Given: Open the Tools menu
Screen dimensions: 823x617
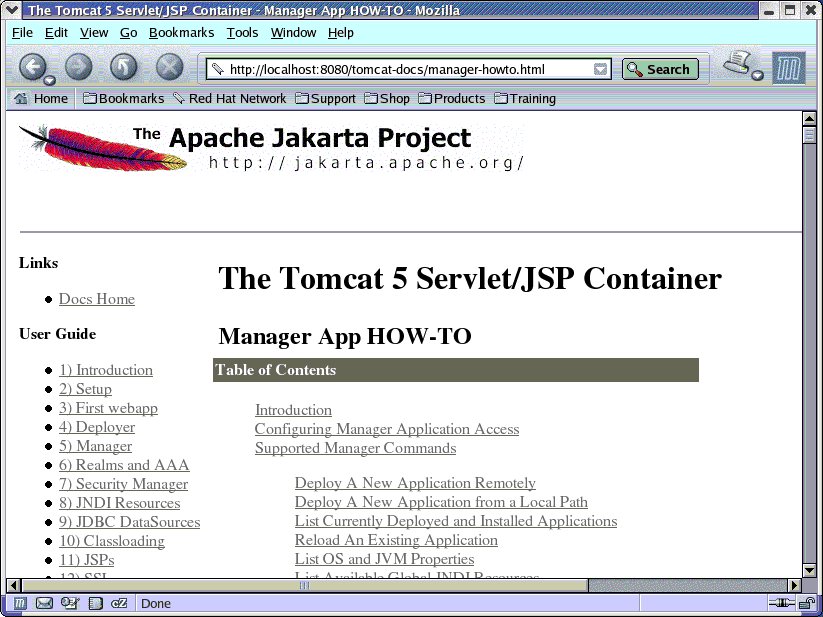Looking at the screenshot, I should click(242, 33).
